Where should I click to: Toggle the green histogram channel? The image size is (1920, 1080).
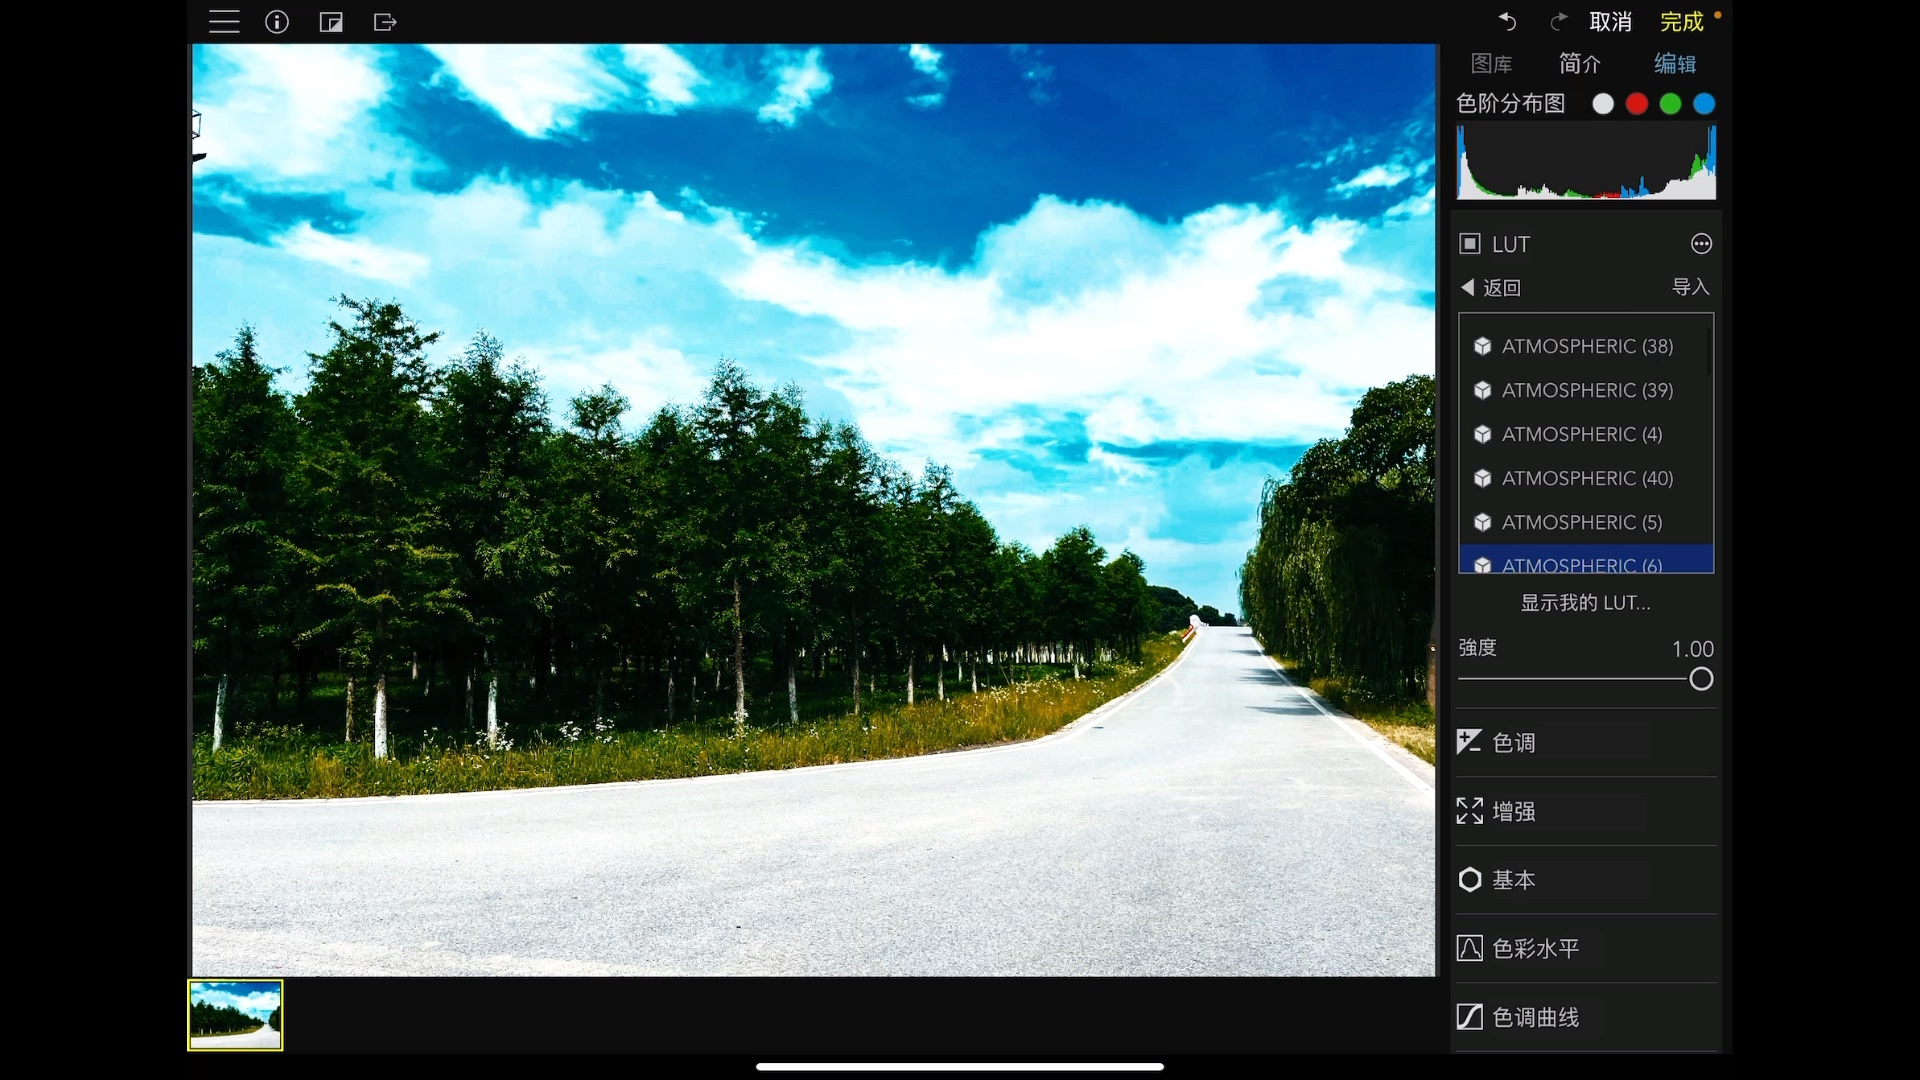click(x=1671, y=104)
